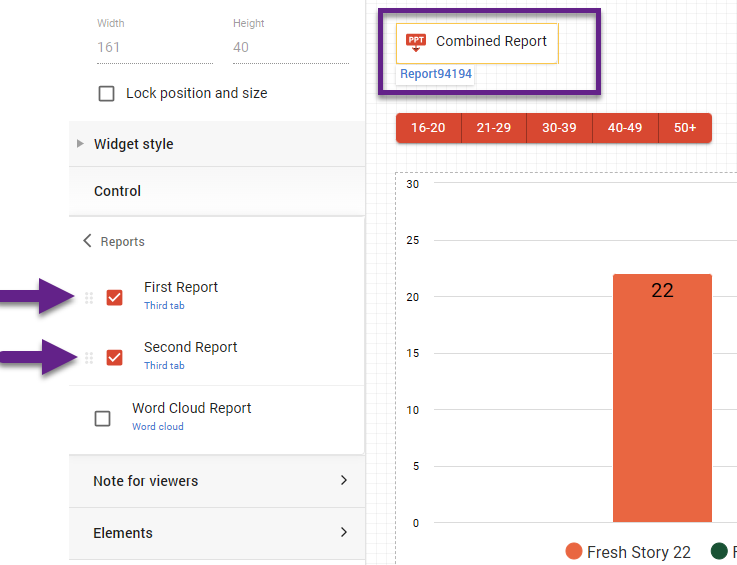Click the drag handle beside First Report
Image resolution: width=737 pixels, height=565 pixels.
[89, 297]
